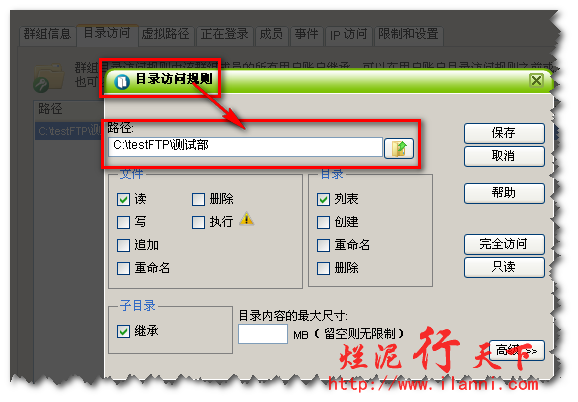Click the max size MB input box
The image size is (578, 402).
(x=263, y=334)
